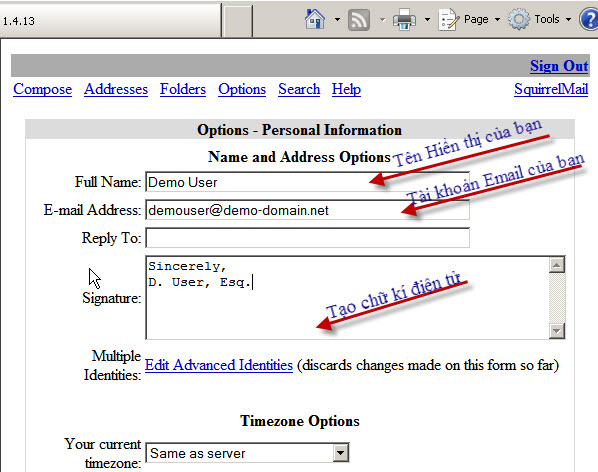Open Edit Advanced Identities link
Screen dimensions: 598x472
coord(219,365)
